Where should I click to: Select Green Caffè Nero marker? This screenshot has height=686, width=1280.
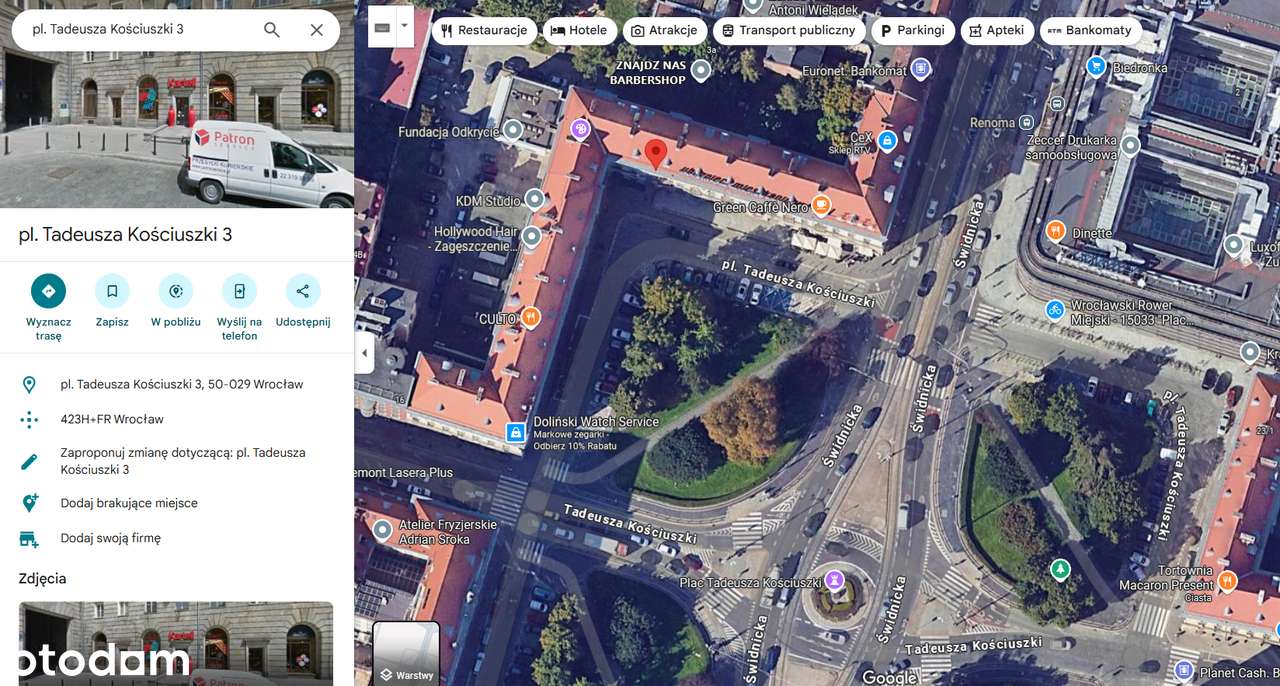[821, 206]
